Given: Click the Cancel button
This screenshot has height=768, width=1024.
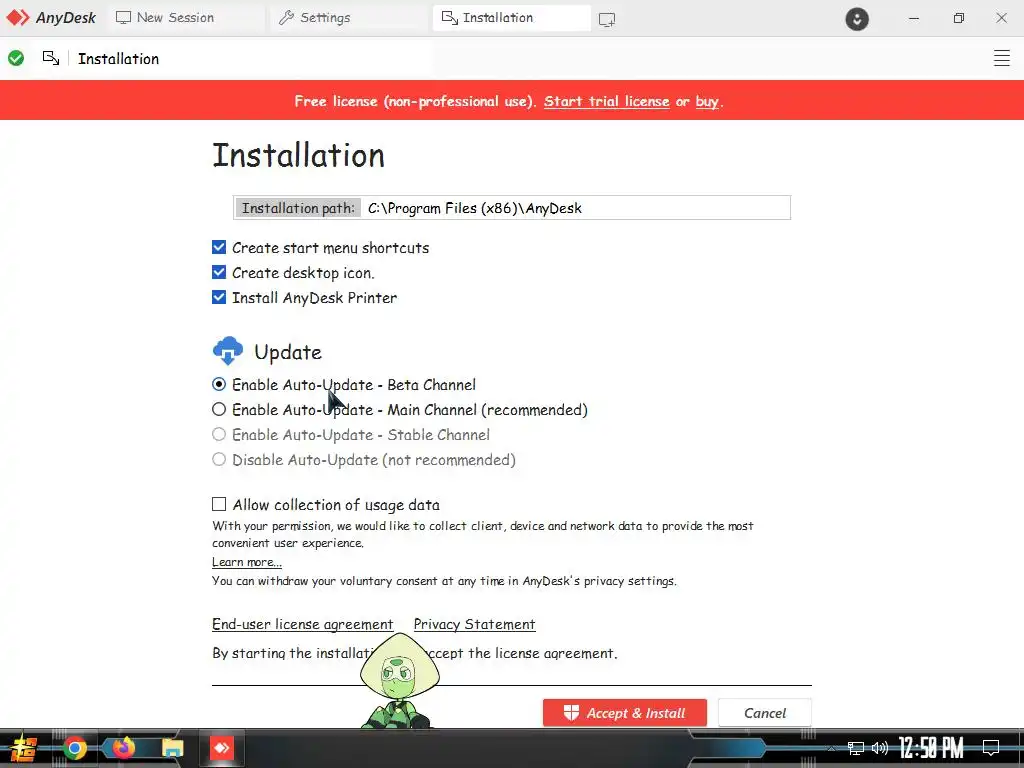Looking at the screenshot, I should click(x=765, y=712).
